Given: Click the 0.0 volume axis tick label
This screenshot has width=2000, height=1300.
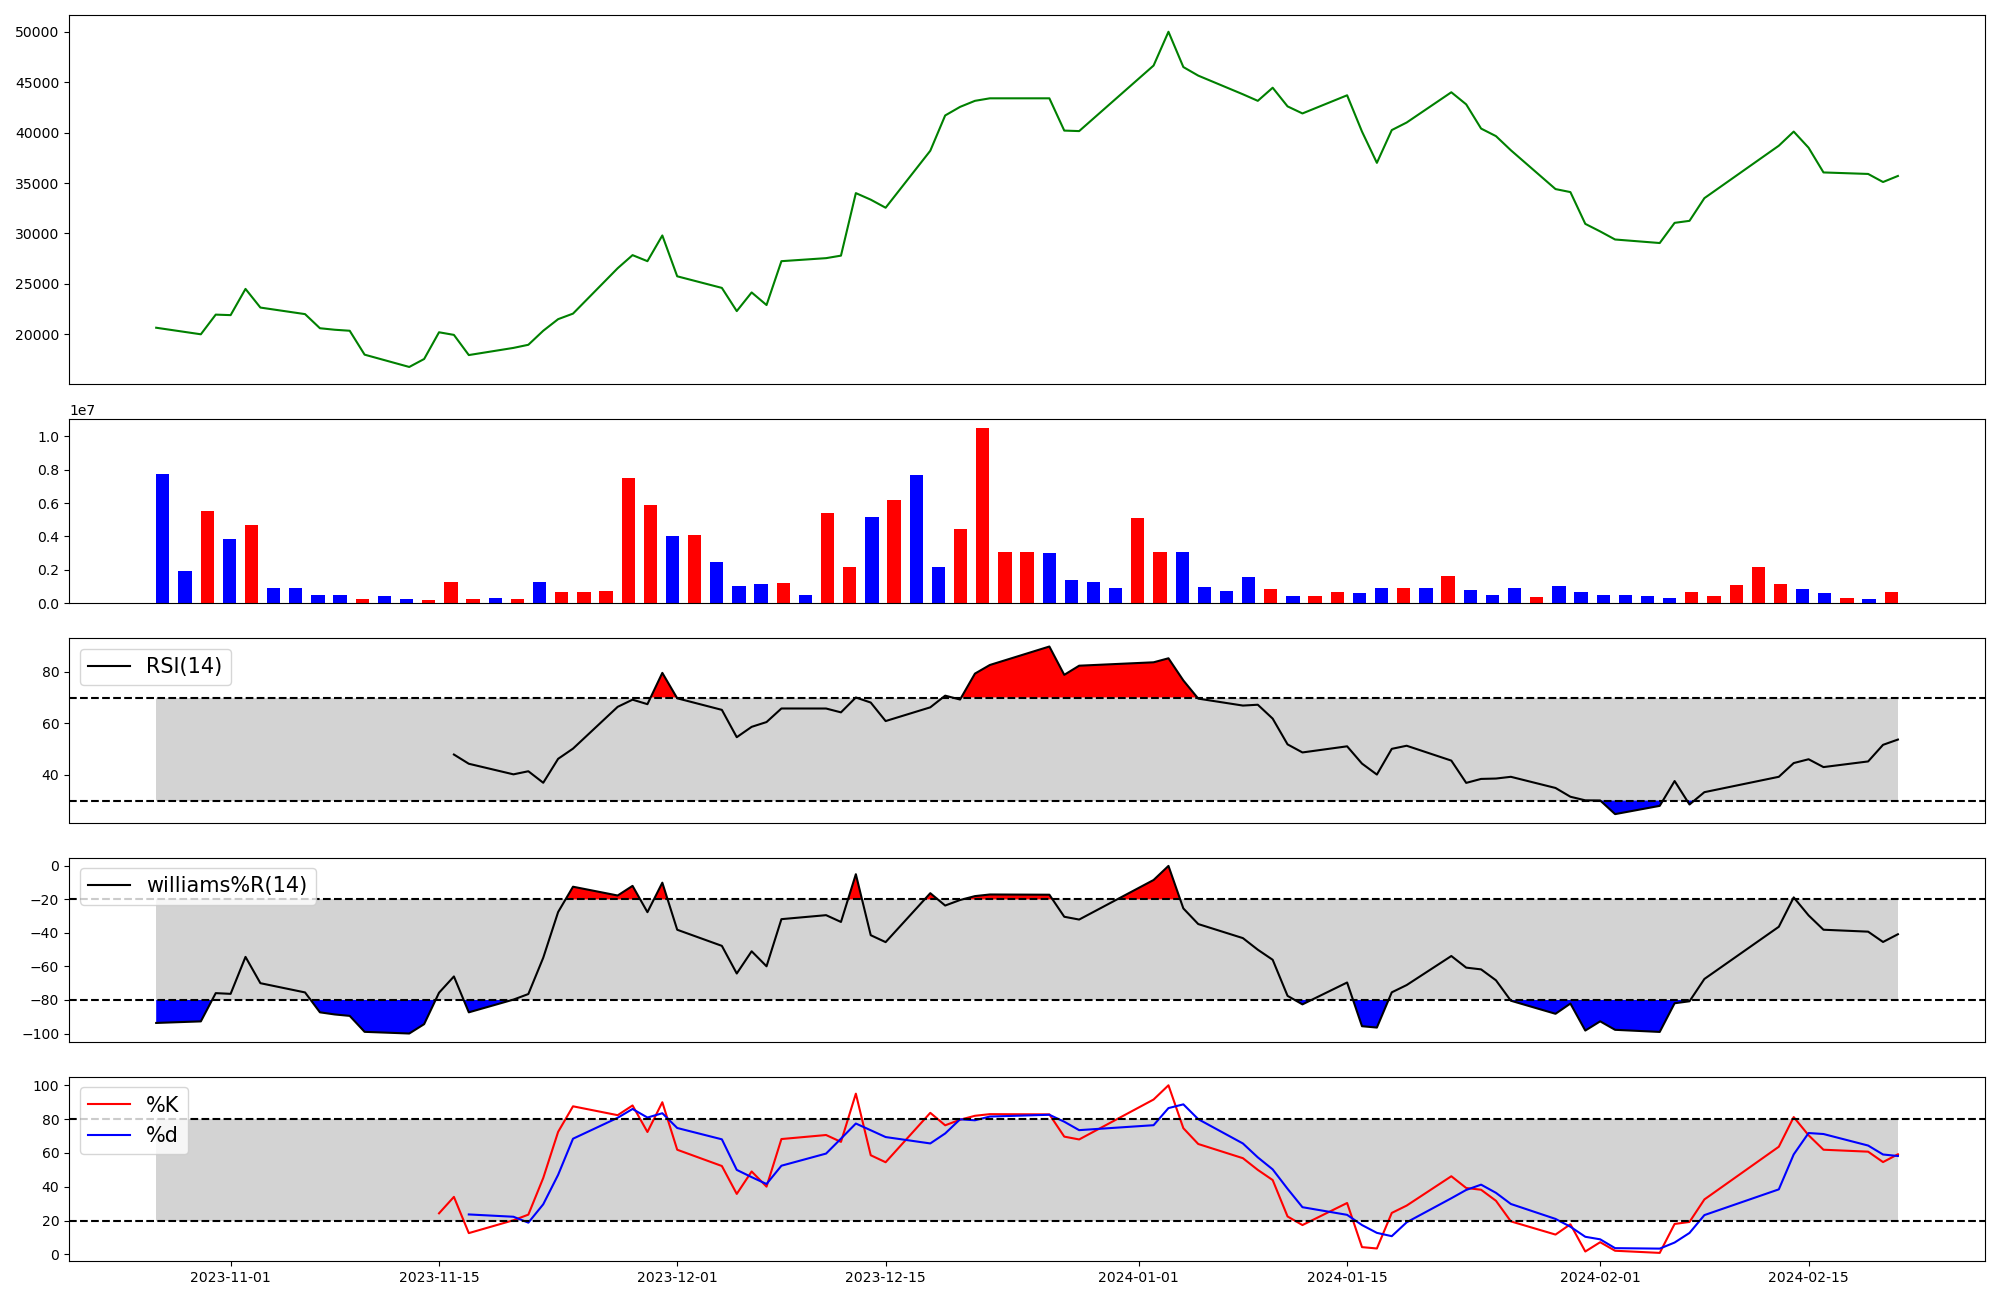Looking at the screenshot, I should point(48,604).
